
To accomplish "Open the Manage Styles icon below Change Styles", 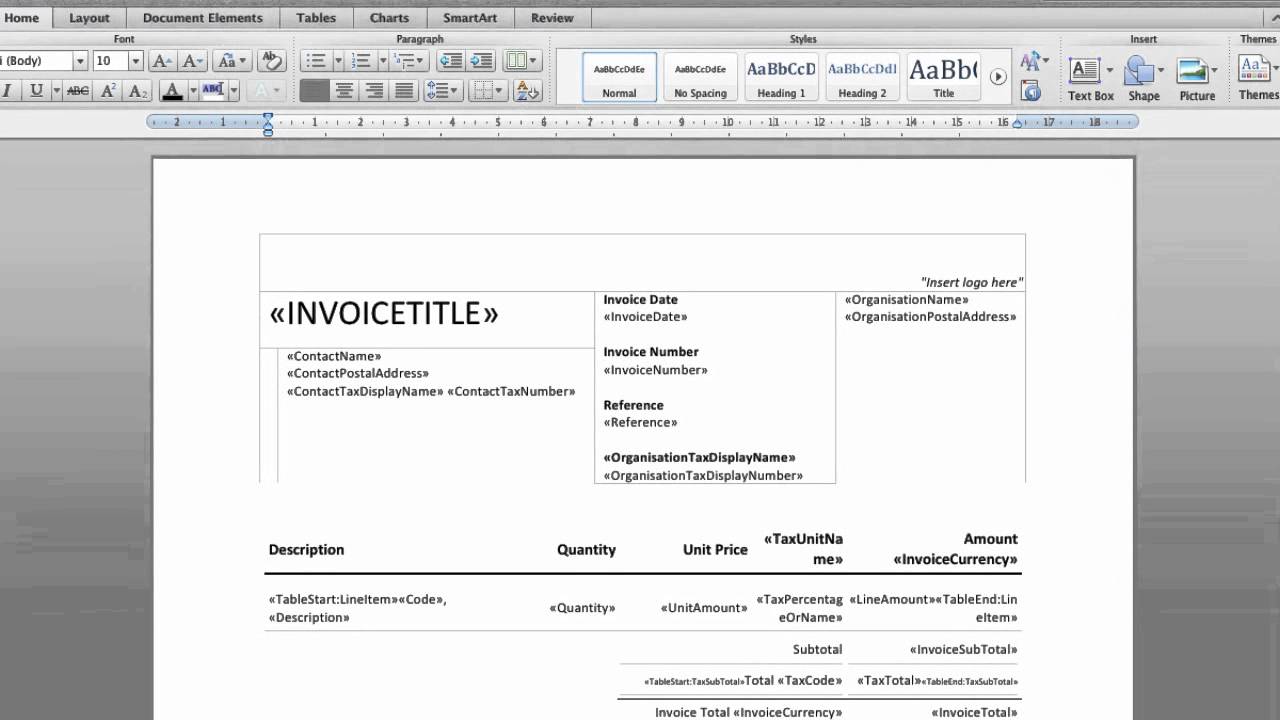I will point(1030,90).
